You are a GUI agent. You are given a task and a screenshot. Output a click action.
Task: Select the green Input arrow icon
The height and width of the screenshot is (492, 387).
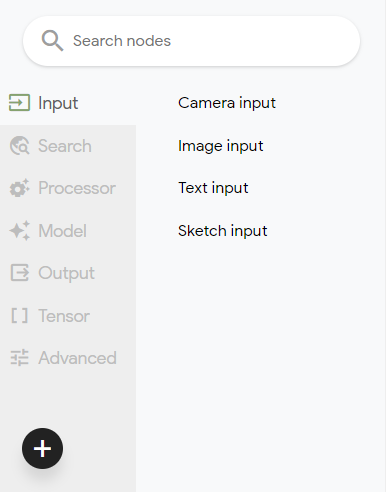pos(19,102)
